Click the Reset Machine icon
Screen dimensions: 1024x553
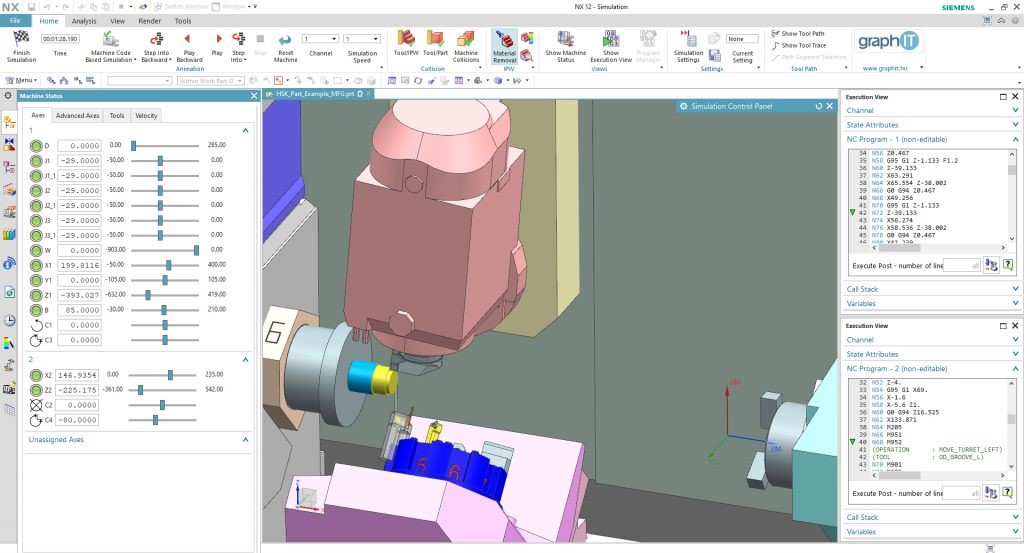[x=285, y=39]
